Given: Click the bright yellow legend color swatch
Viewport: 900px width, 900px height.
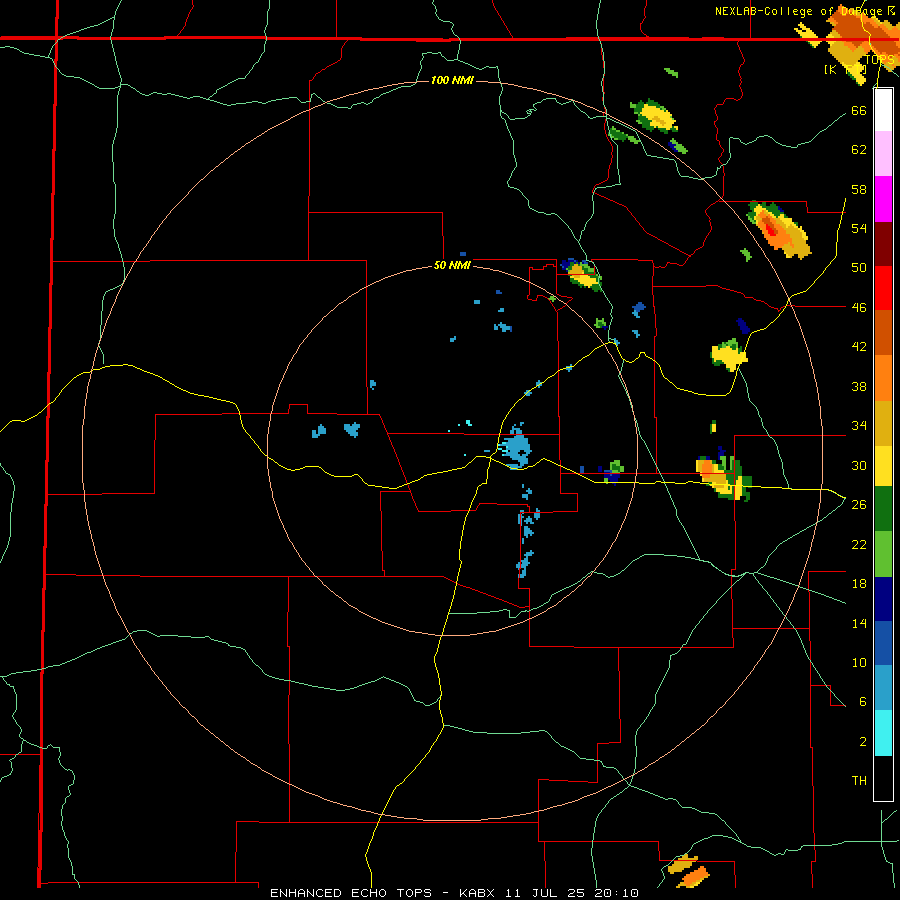Looking at the screenshot, I should pos(883,466).
